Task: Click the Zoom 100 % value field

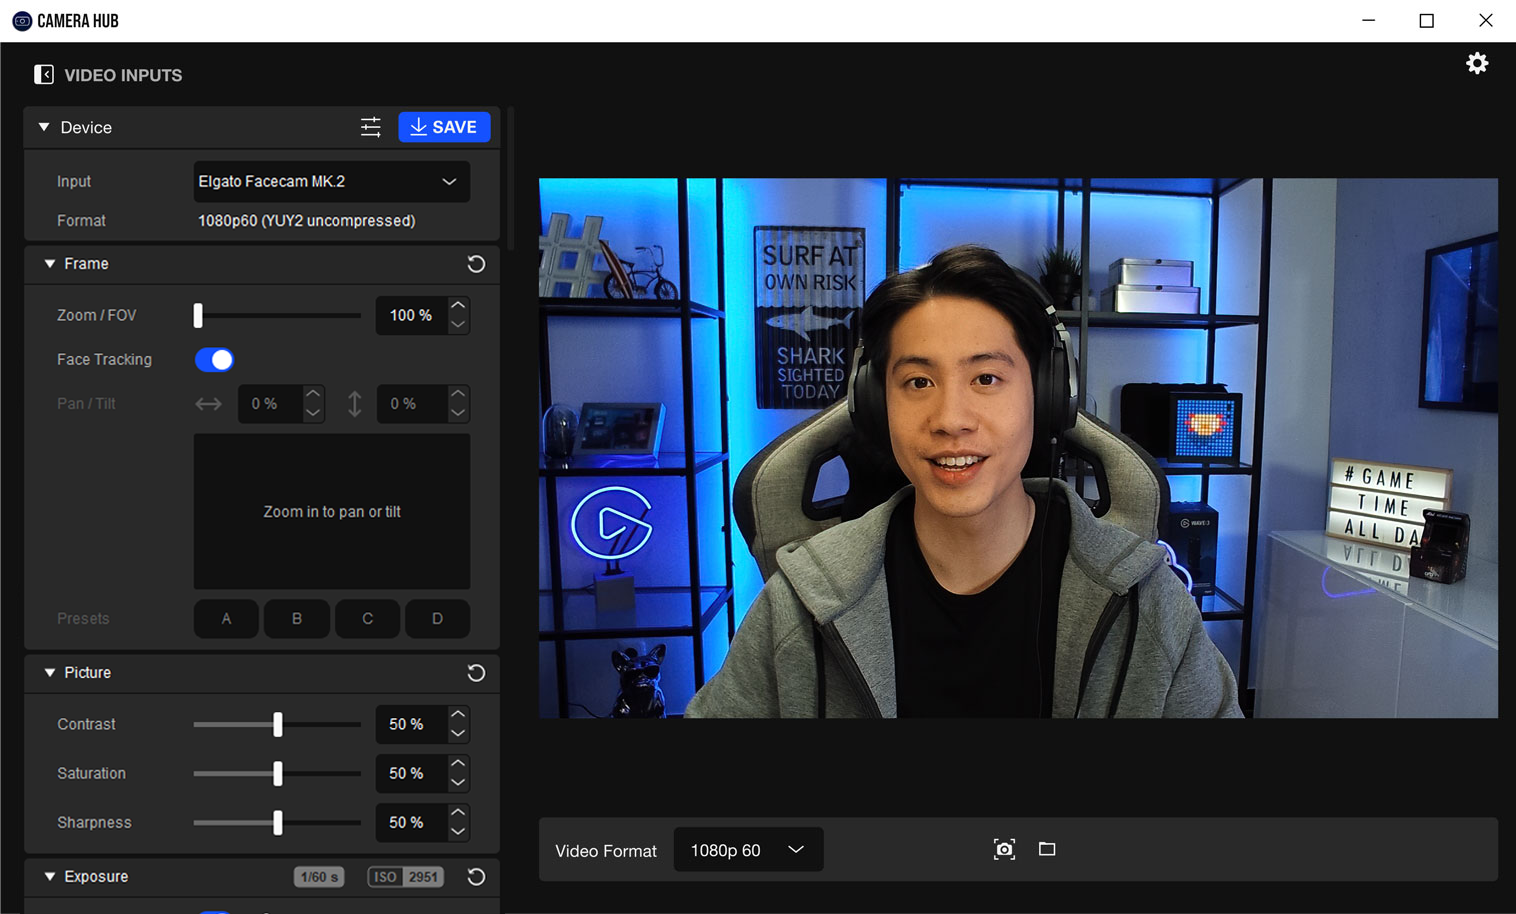Action: [411, 315]
